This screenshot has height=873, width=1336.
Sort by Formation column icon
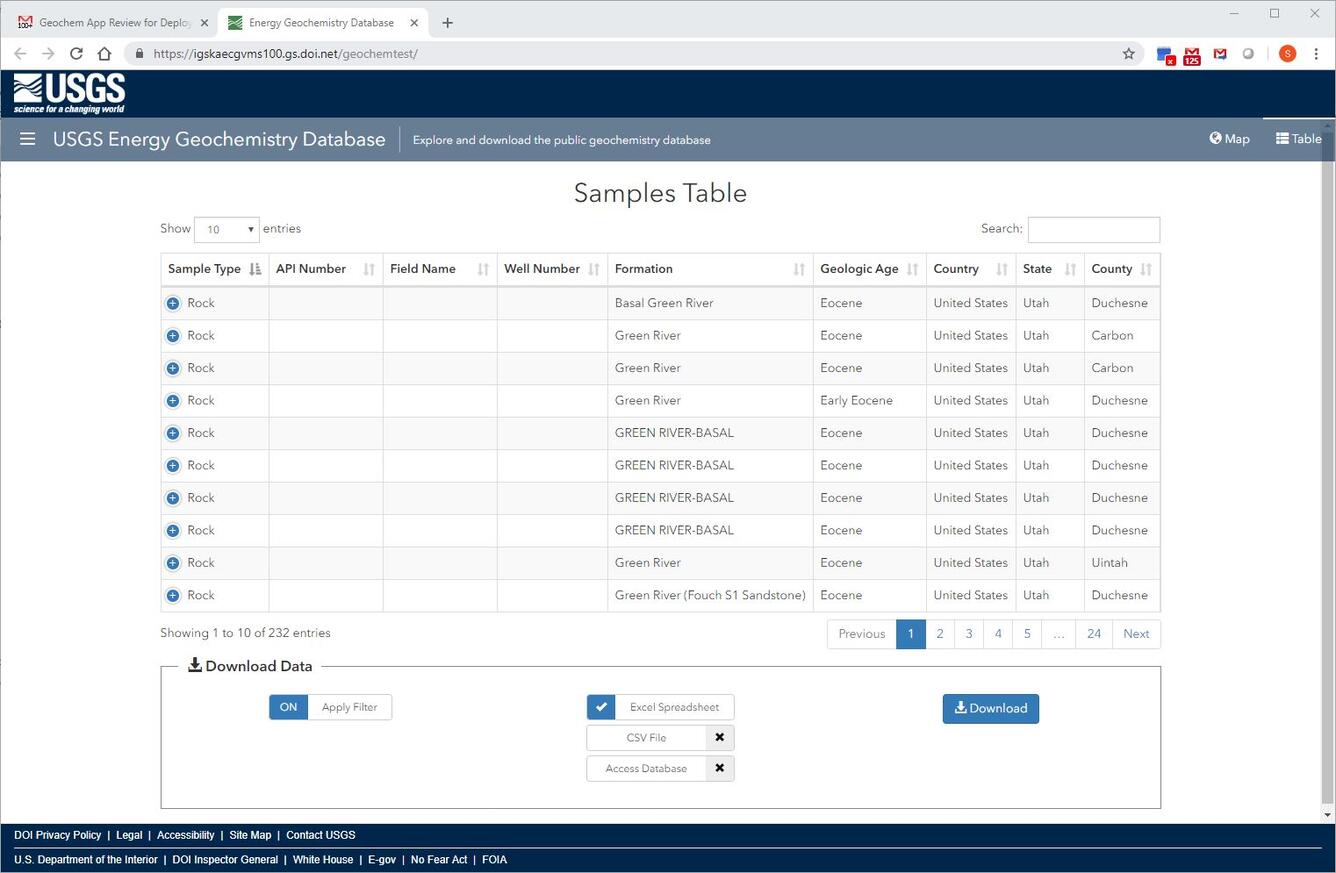point(799,269)
